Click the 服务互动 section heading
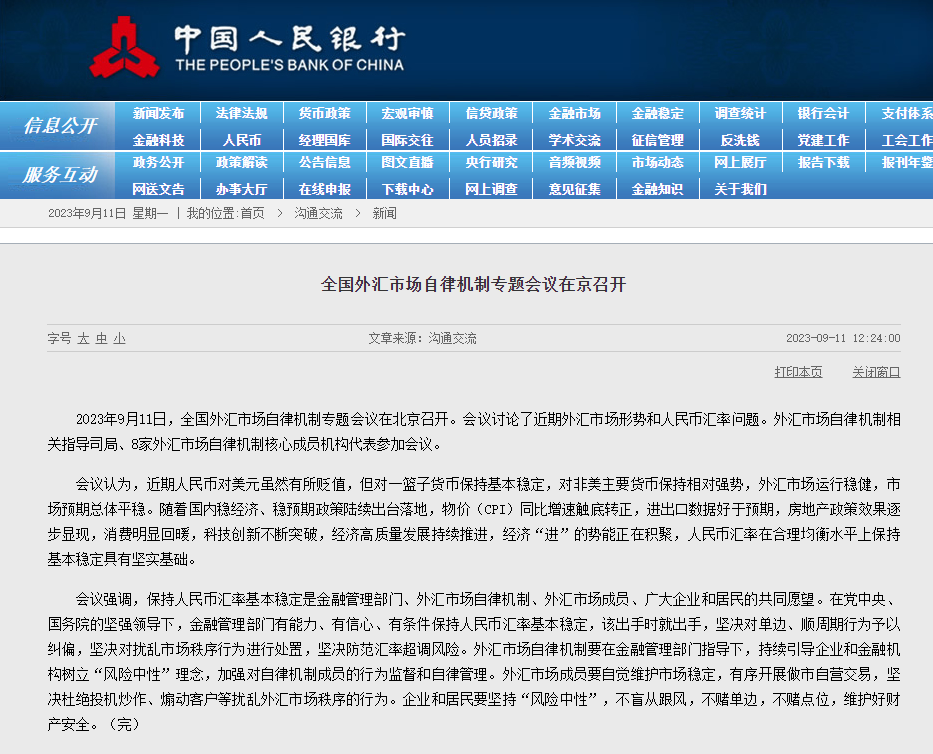933x754 pixels. pyautogui.click(x=60, y=175)
